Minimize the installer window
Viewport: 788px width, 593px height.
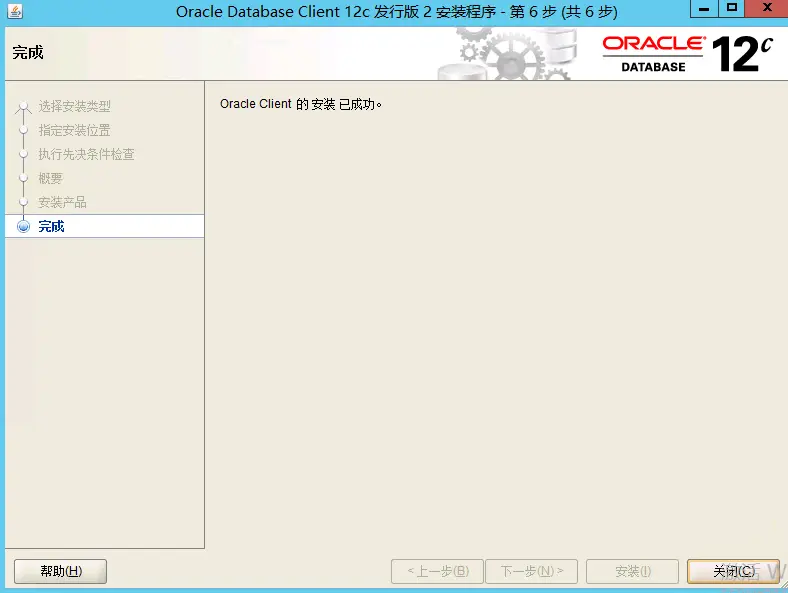[x=704, y=9]
